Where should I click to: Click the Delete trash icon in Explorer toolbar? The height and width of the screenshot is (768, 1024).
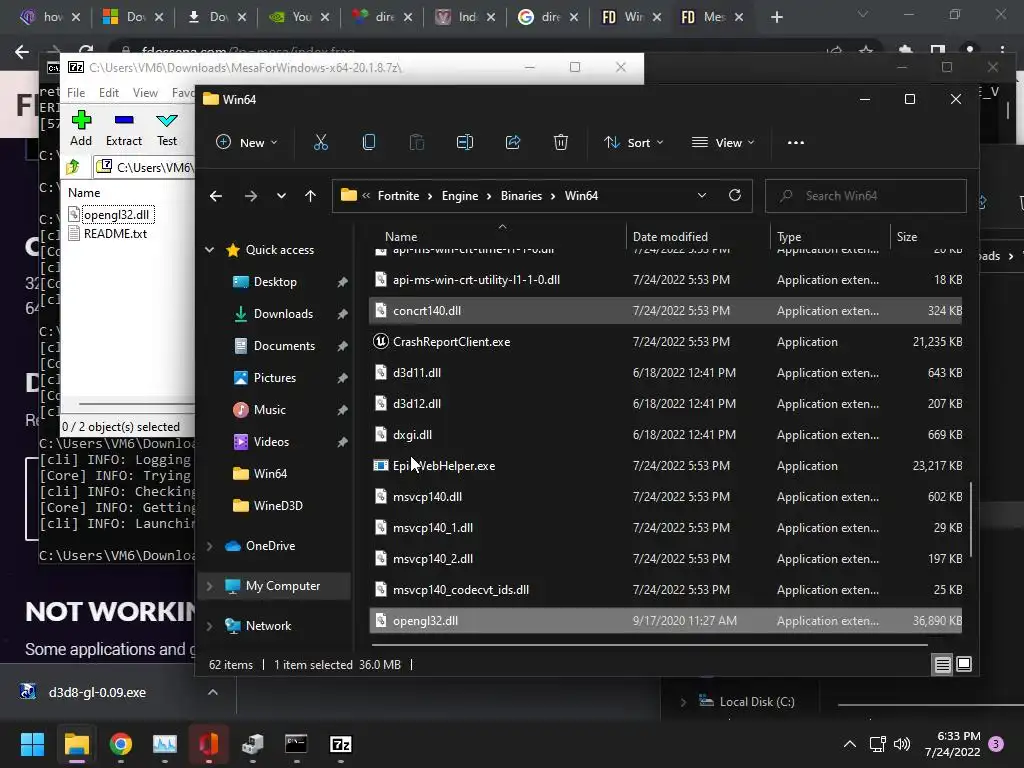tap(561, 142)
